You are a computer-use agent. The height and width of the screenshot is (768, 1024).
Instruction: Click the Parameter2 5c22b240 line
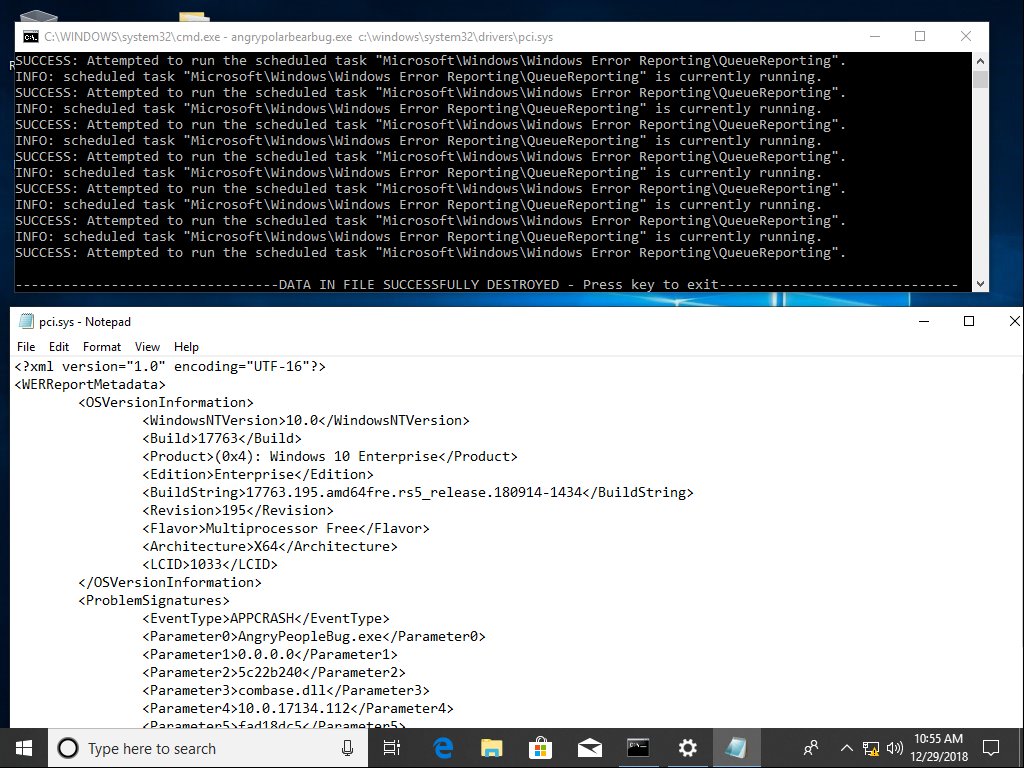click(274, 673)
